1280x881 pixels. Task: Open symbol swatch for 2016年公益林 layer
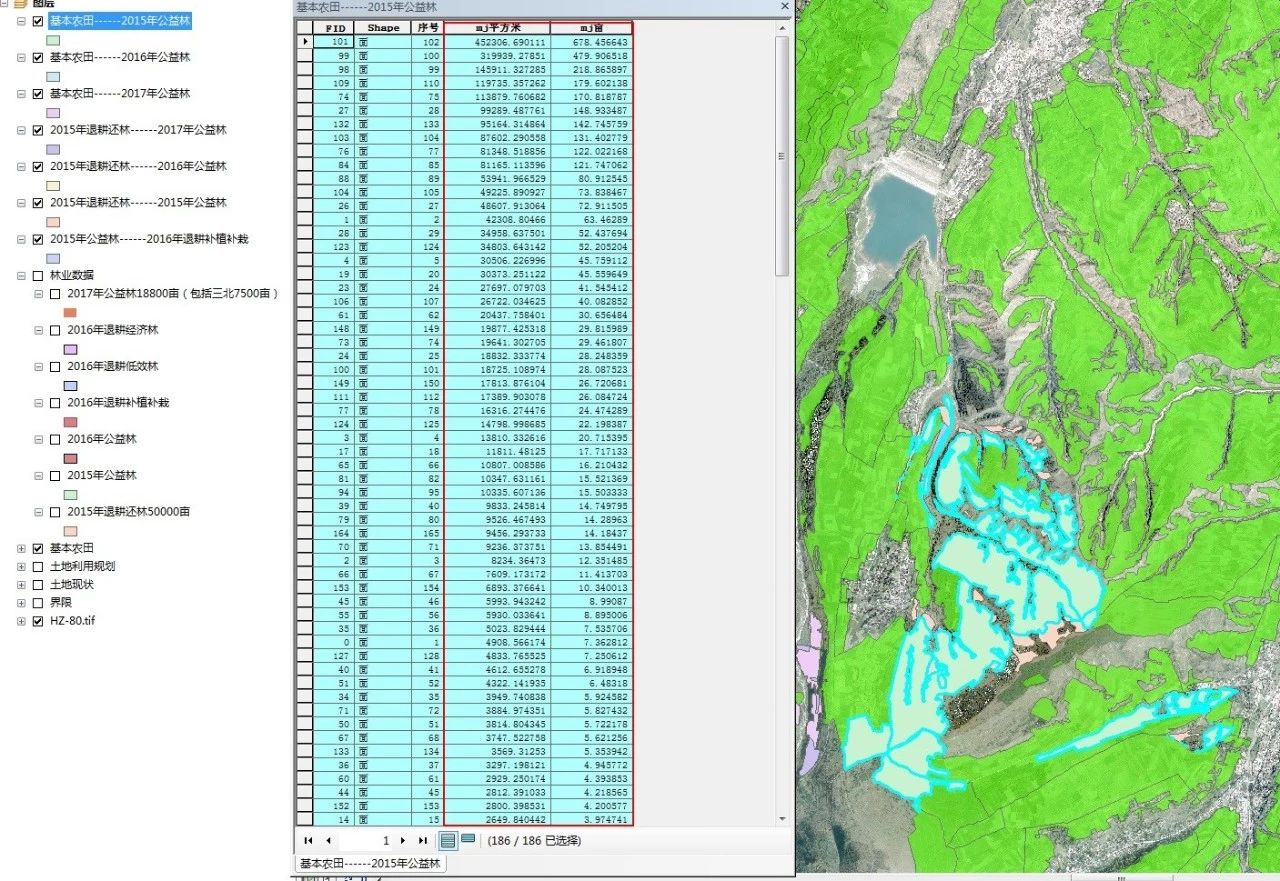tap(71, 458)
